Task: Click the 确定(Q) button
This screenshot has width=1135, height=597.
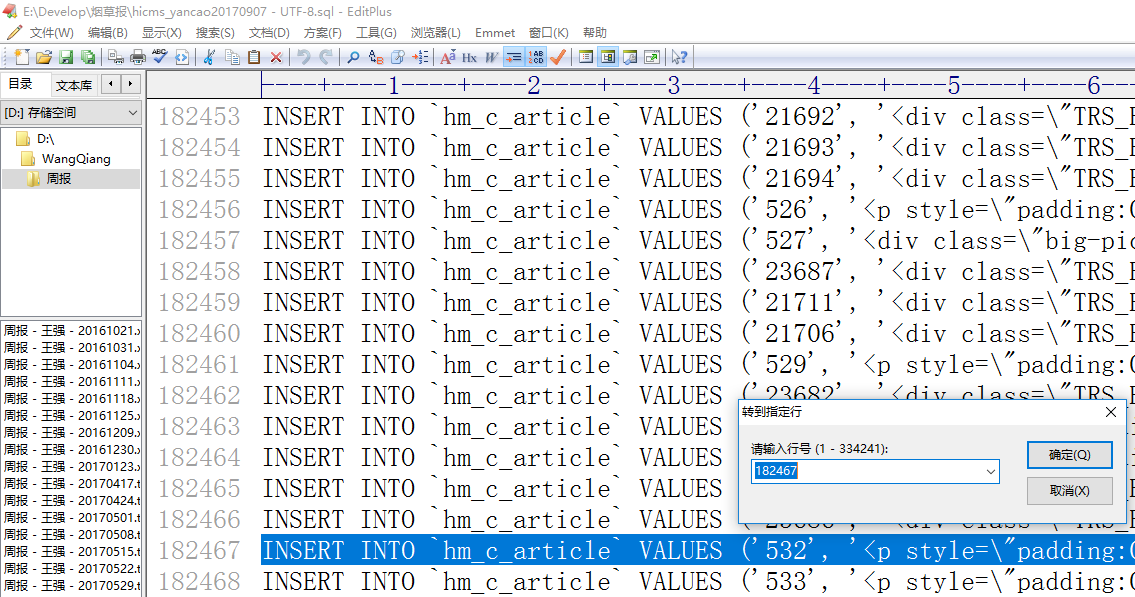Action: 1069,455
